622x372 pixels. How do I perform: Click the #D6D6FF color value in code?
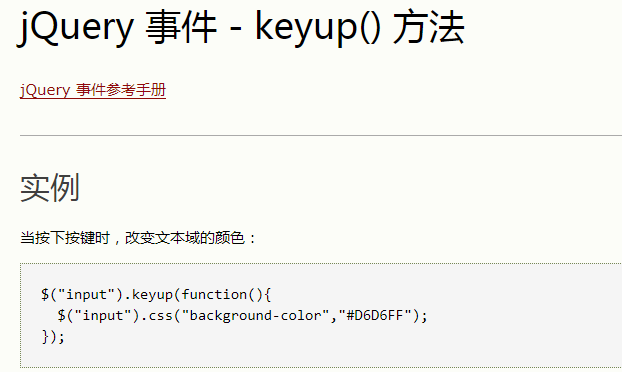pos(375,316)
